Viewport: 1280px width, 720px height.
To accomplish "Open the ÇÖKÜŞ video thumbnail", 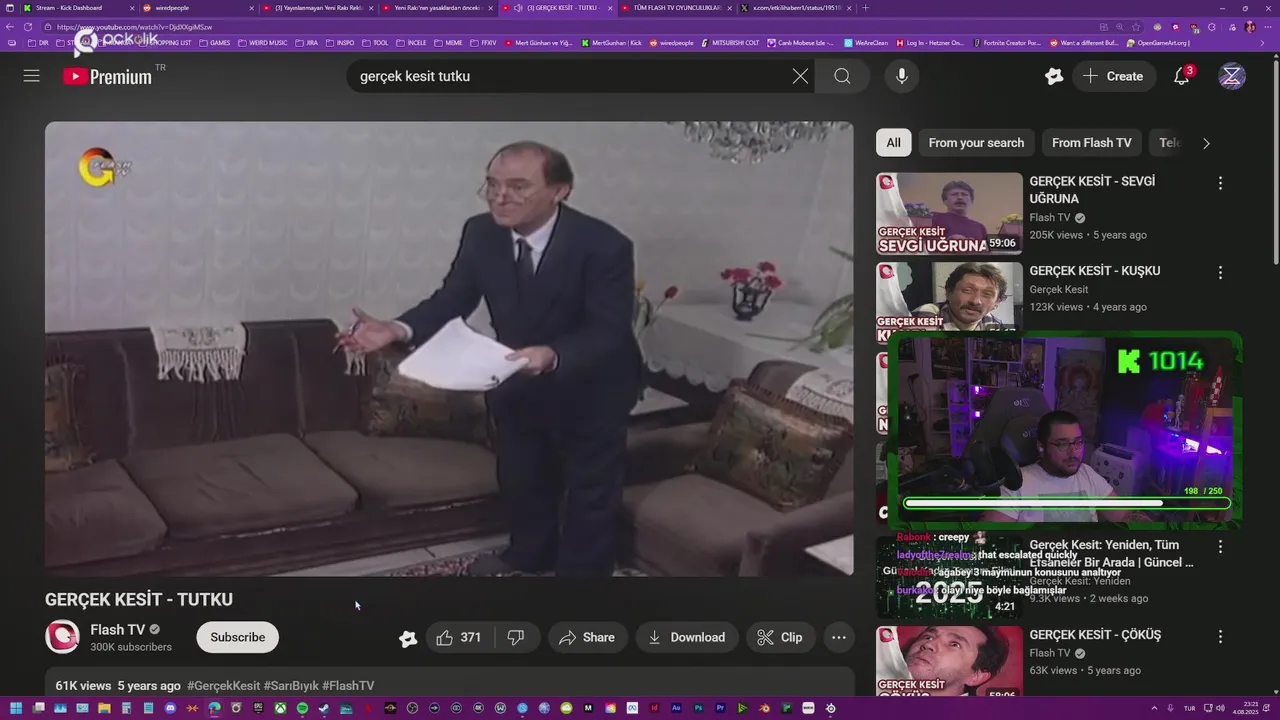I will tap(949, 662).
